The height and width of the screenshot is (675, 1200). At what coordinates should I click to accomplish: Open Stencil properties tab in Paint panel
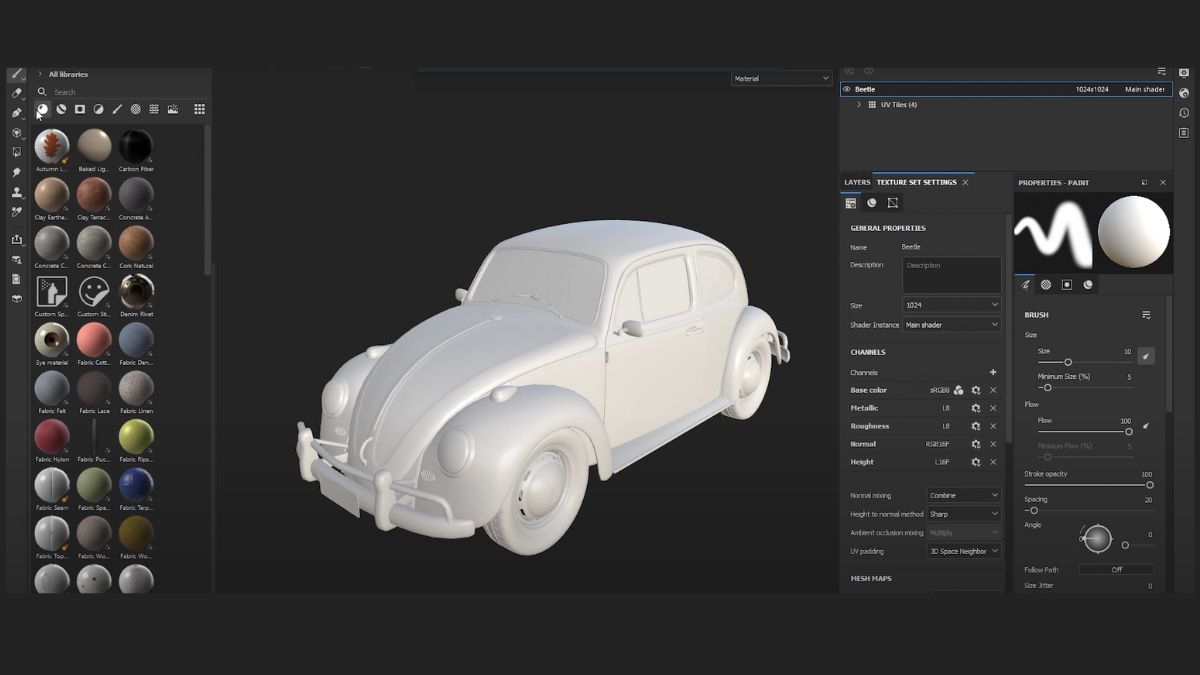click(1067, 285)
